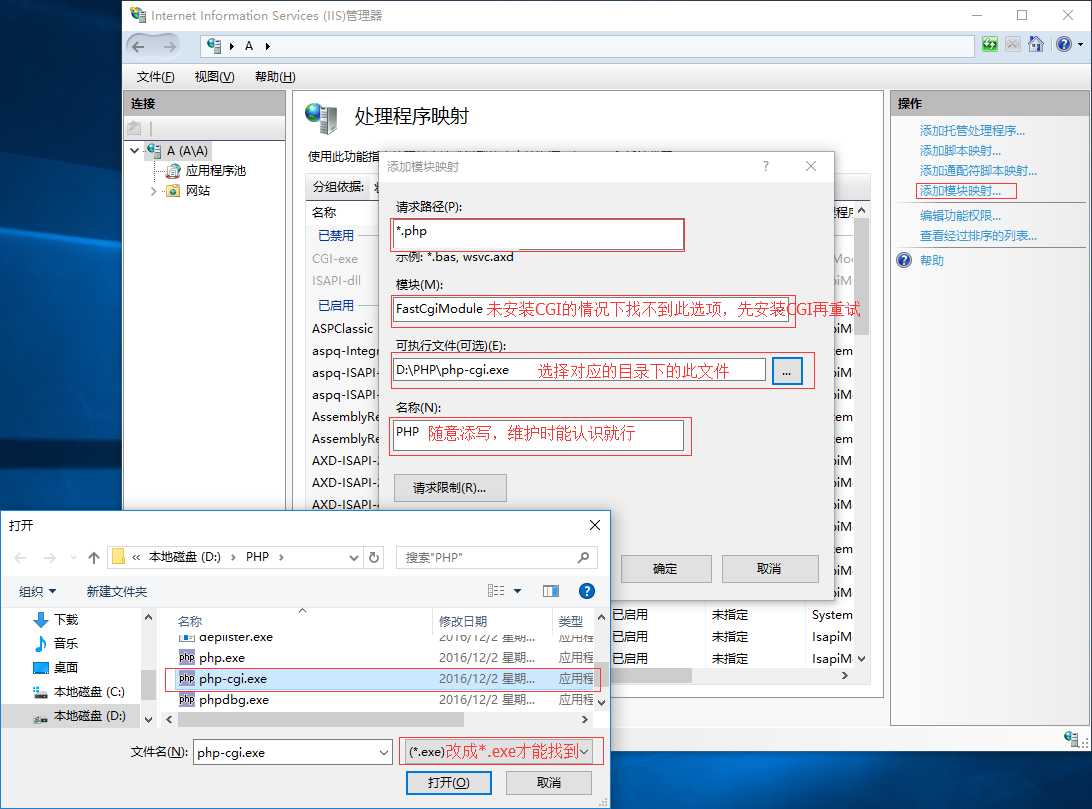Screen dimensions: 1092x809
Task: Click the 名称(N) input field
Action: 539,436
